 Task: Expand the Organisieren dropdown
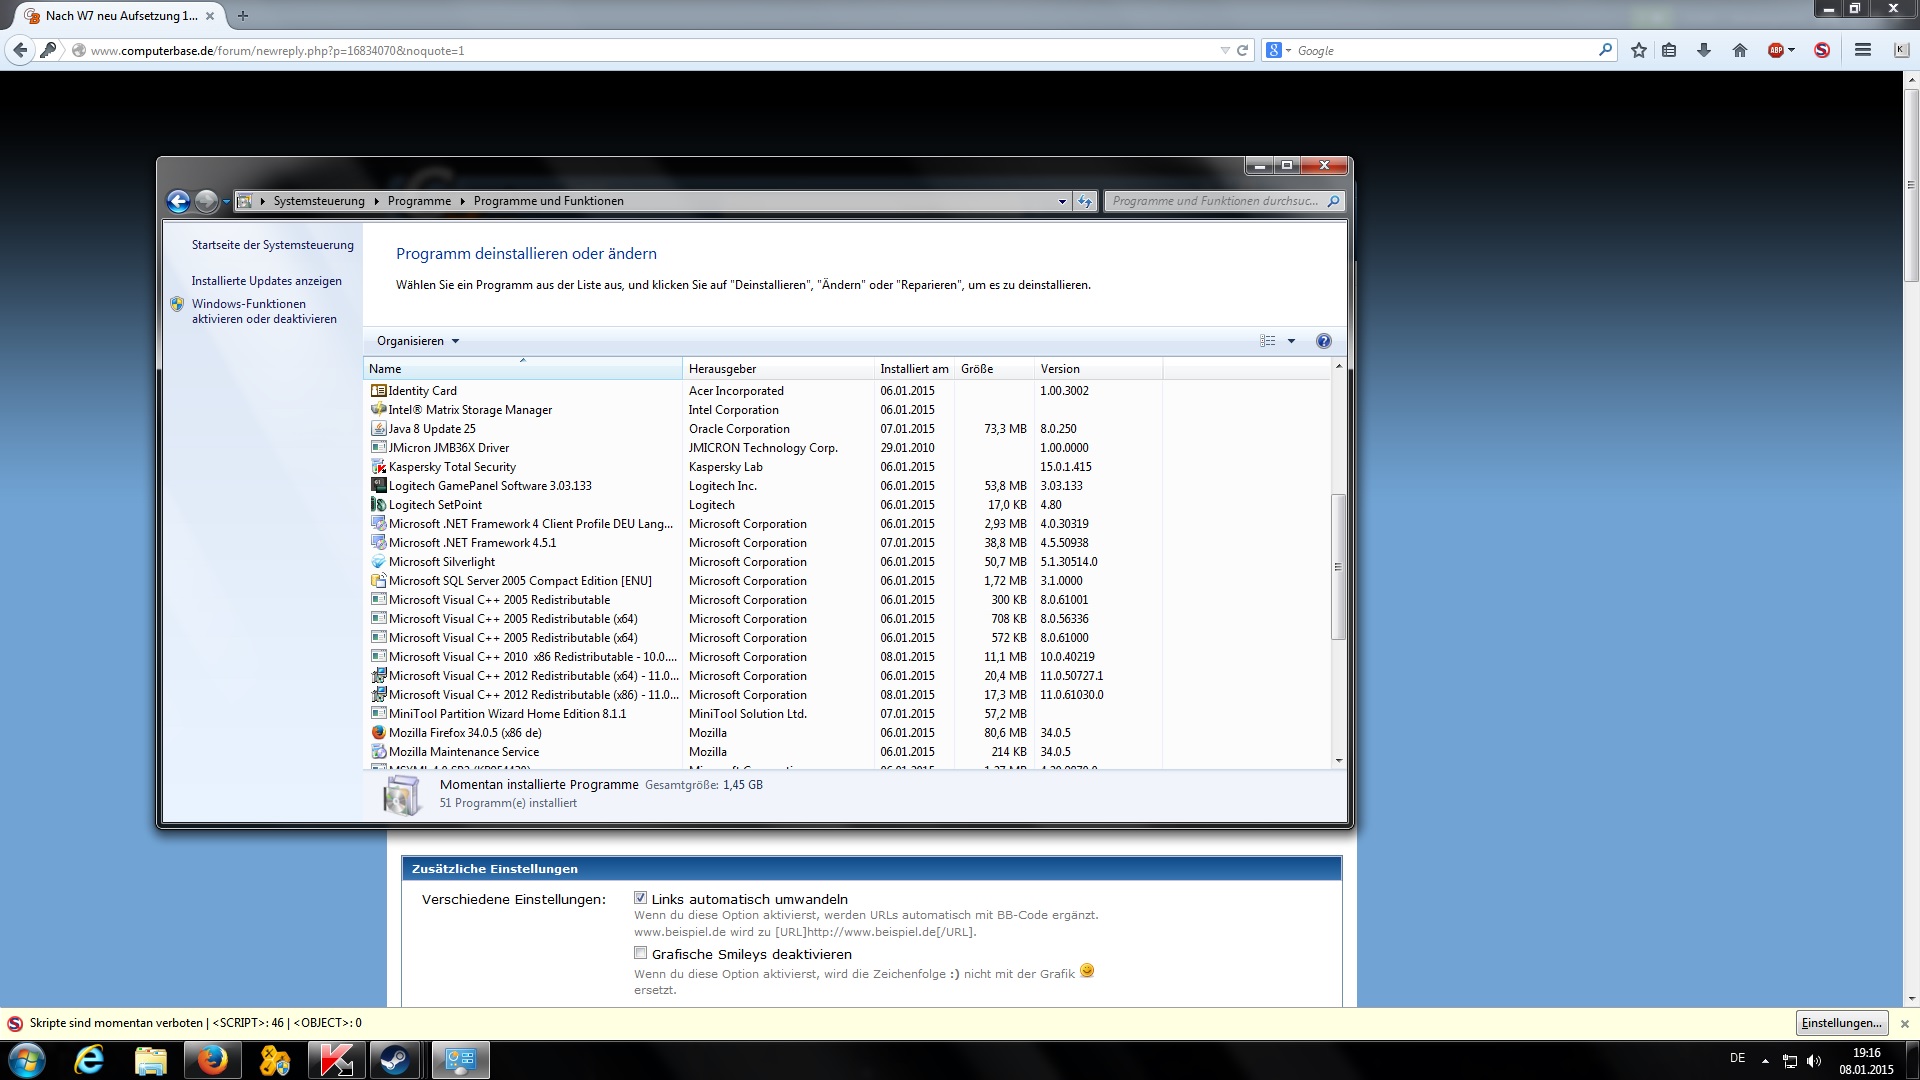[417, 341]
